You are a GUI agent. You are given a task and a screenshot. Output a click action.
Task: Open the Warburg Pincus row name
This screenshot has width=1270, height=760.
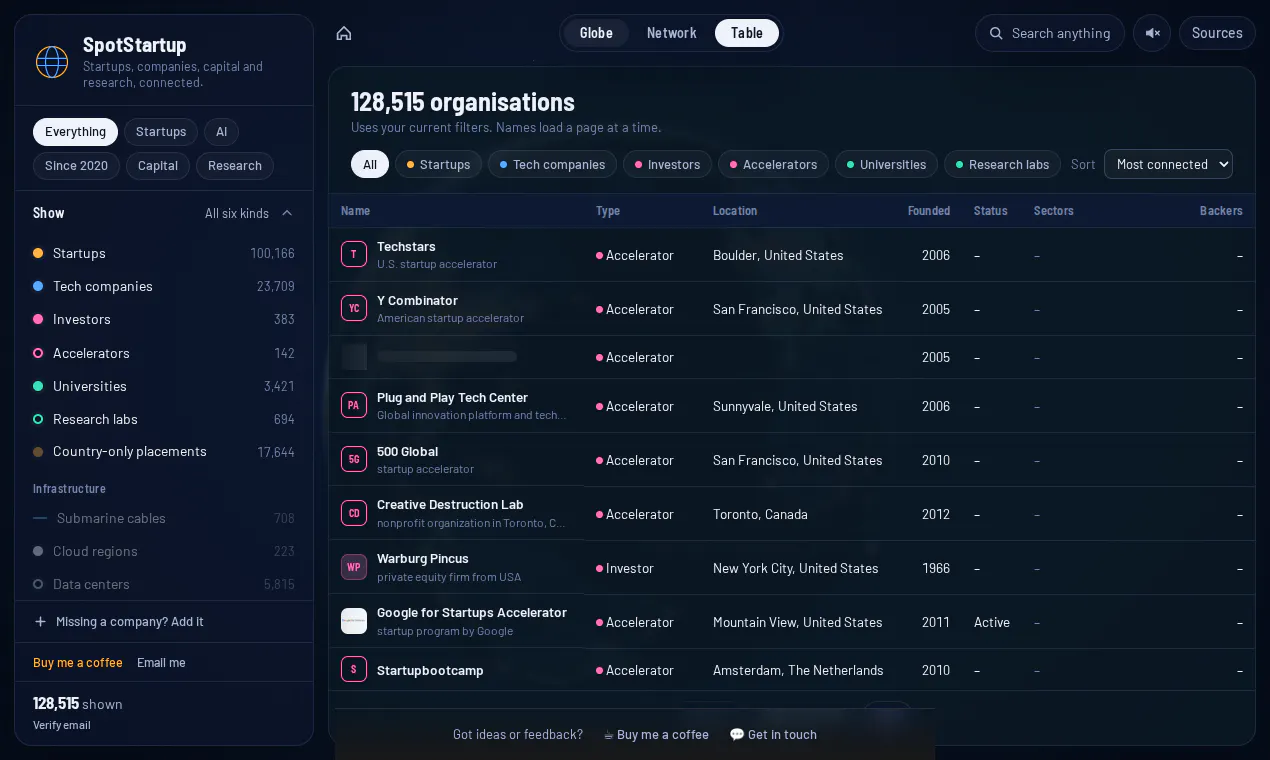click(x=423, y=559)
